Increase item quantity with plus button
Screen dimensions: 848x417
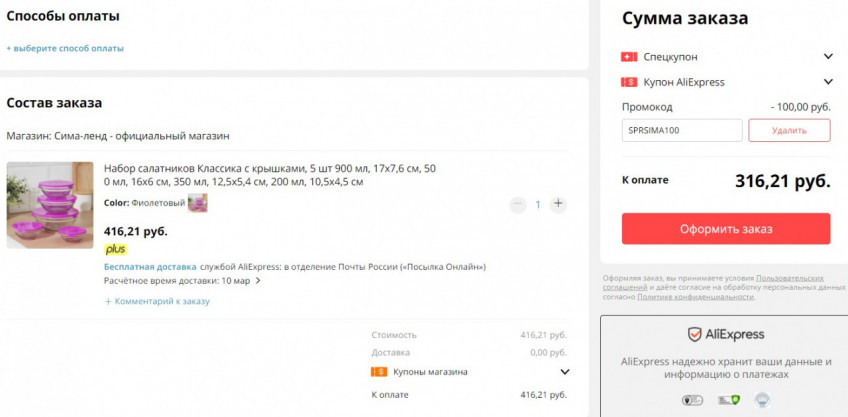click(x=558, y=204)
